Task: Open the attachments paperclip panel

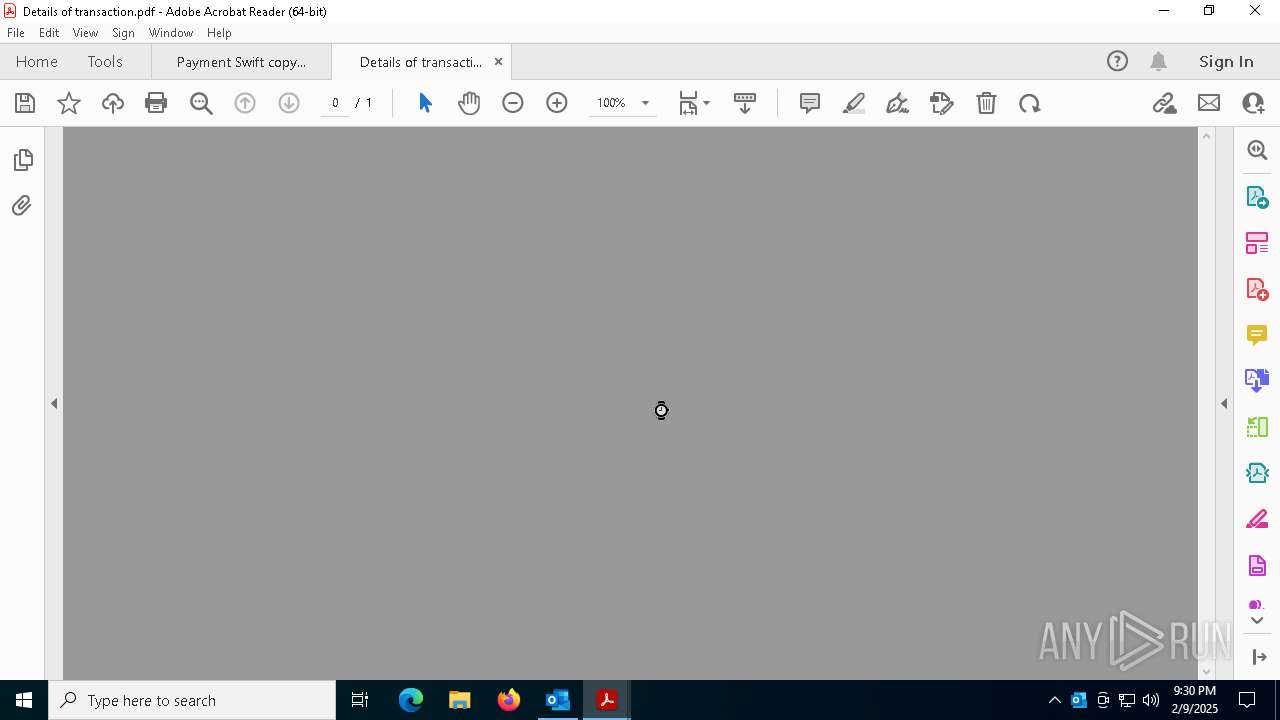Action: 22,206
